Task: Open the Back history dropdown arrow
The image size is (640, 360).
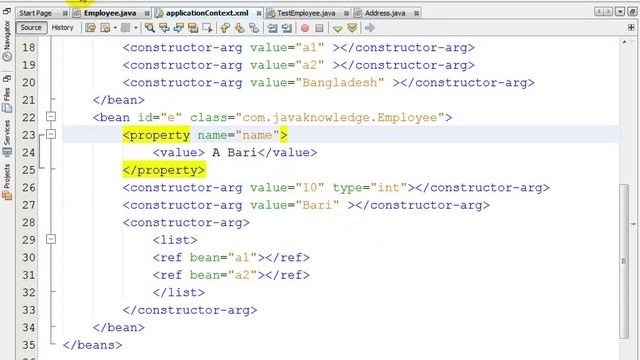Action: pos(115,28)
